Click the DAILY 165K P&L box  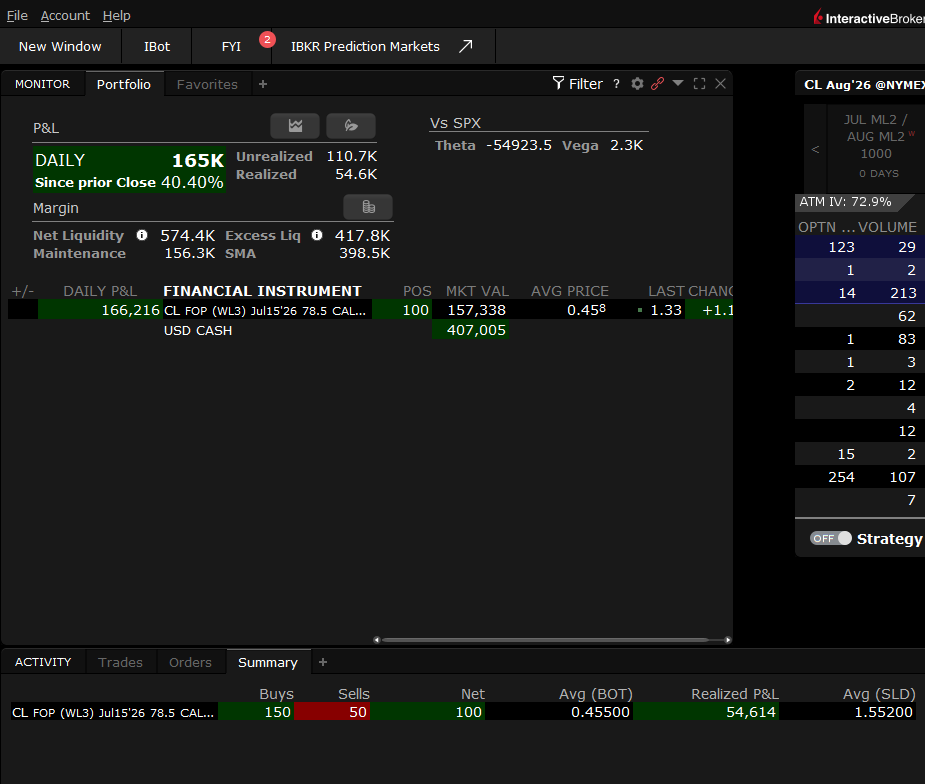coord(129,170)
